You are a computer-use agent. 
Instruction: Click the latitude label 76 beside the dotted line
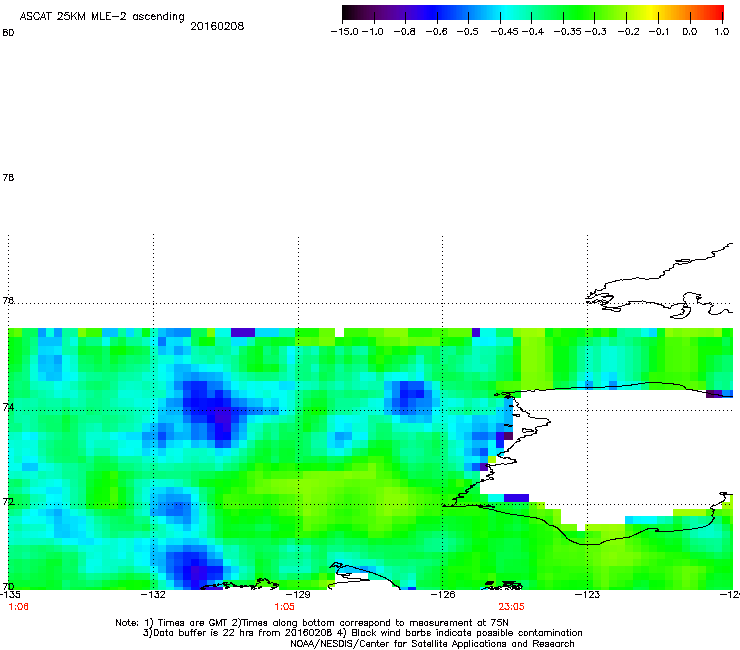click(8, 300)
